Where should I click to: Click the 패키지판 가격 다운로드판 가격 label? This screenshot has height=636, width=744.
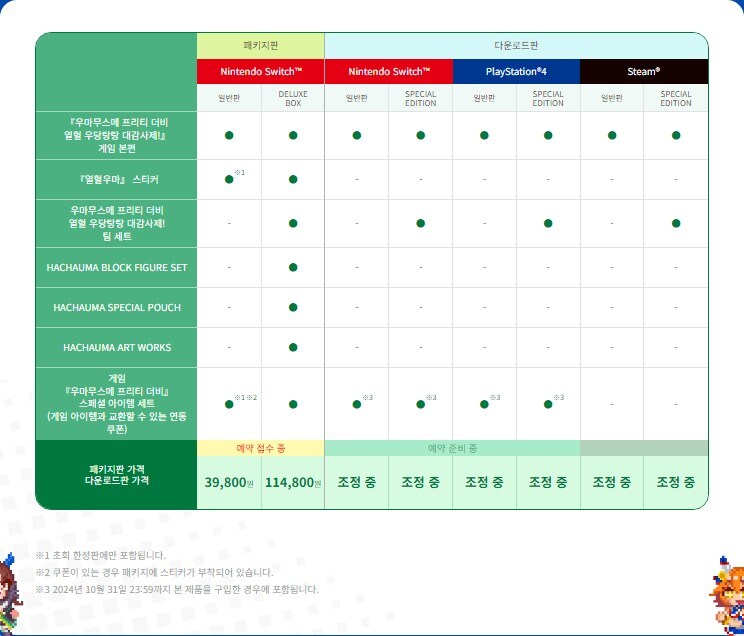coord(116,474)
